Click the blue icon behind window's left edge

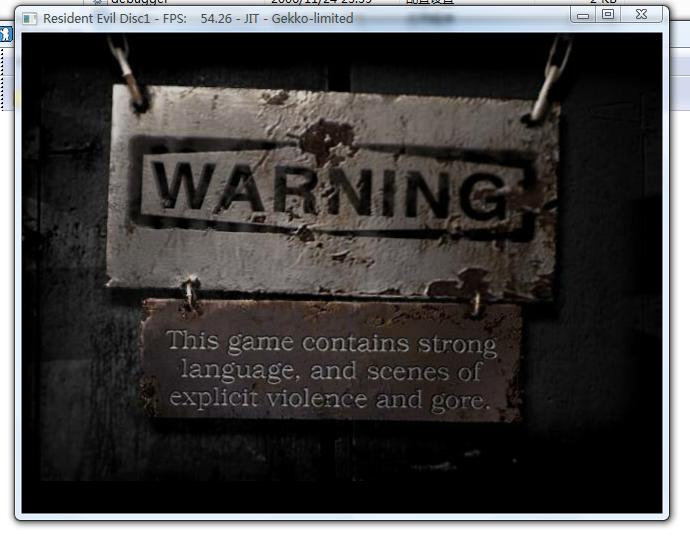[x=6, y=34]
